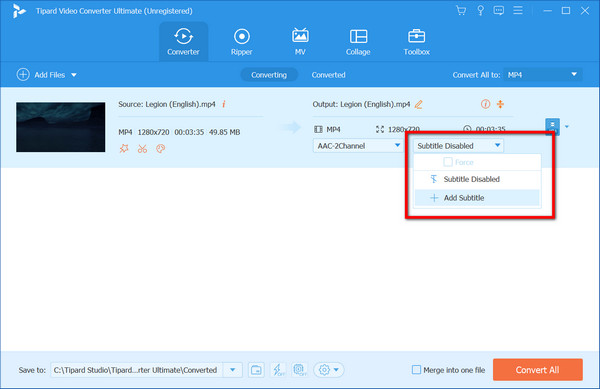The width and height of the screenshot is (600, 389).
Task: Choose Add Subtitle option
Action: [477, 198]
